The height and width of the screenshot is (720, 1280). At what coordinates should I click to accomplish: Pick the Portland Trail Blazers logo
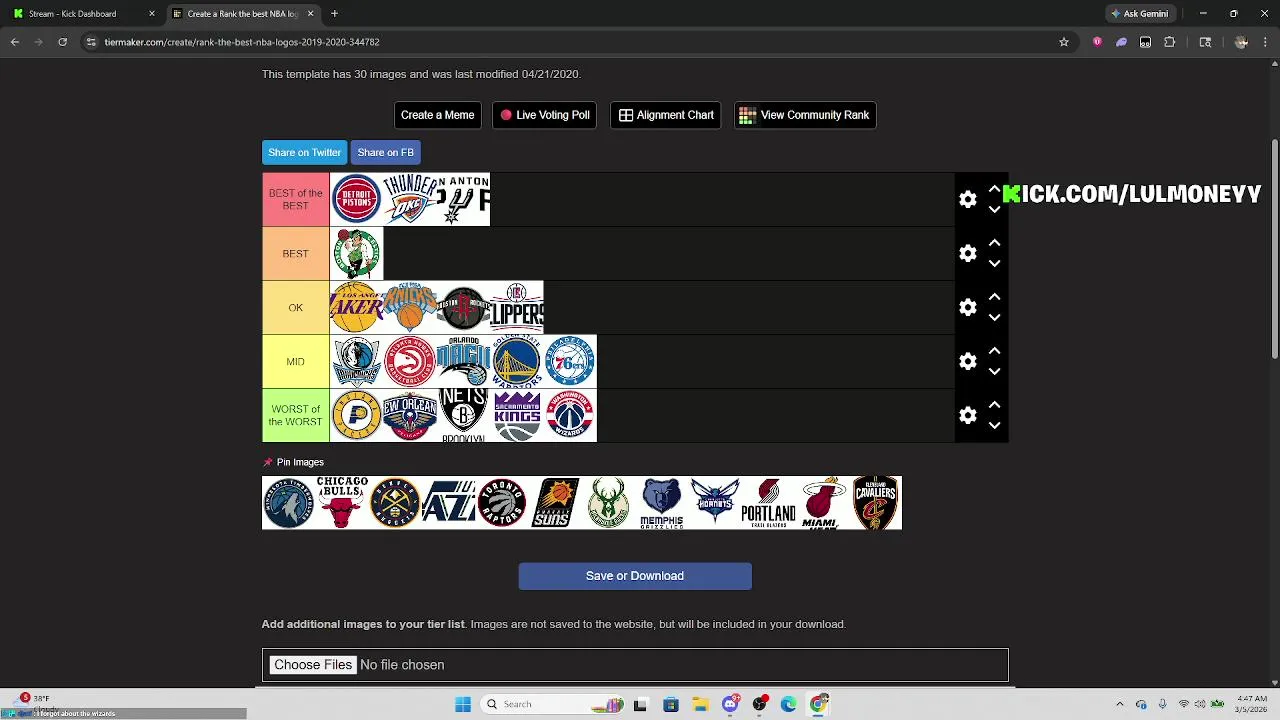[x=768, y=502]
